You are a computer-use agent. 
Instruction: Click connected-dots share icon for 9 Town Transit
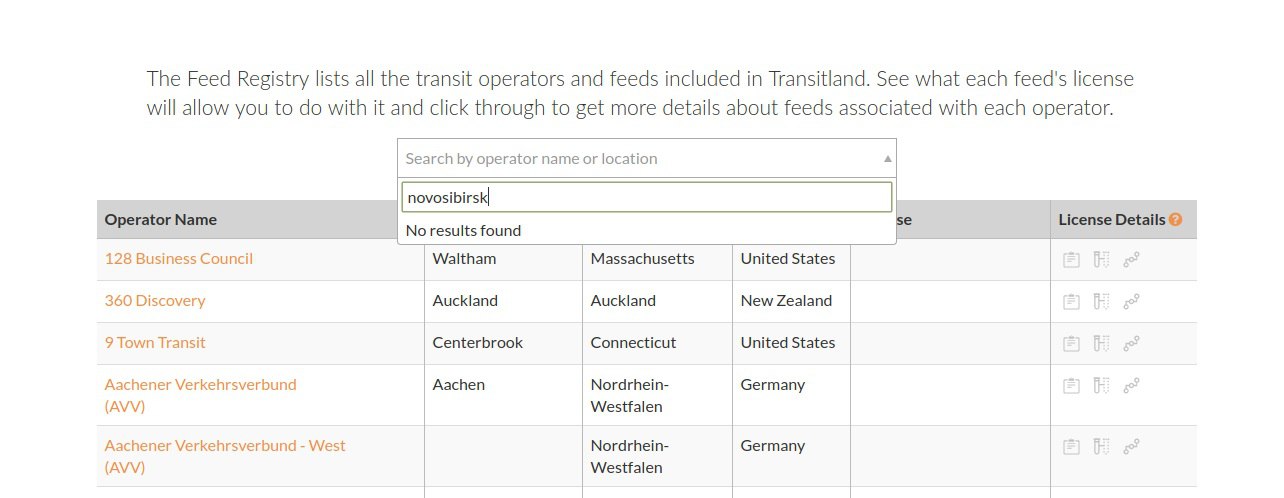pos(1132,343)
